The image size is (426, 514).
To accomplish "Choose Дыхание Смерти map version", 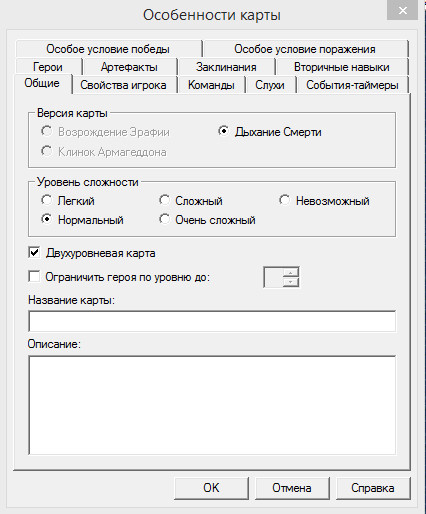I will click(x=223, y=131).
